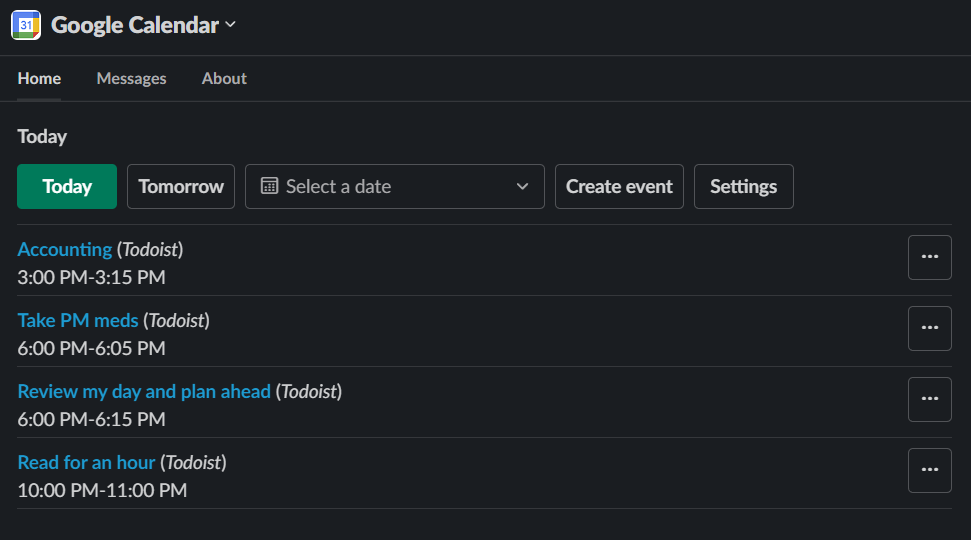Open more options for Accounting event
The width and height of the screenshot is (971, 540).
click(x=929, y=257)
